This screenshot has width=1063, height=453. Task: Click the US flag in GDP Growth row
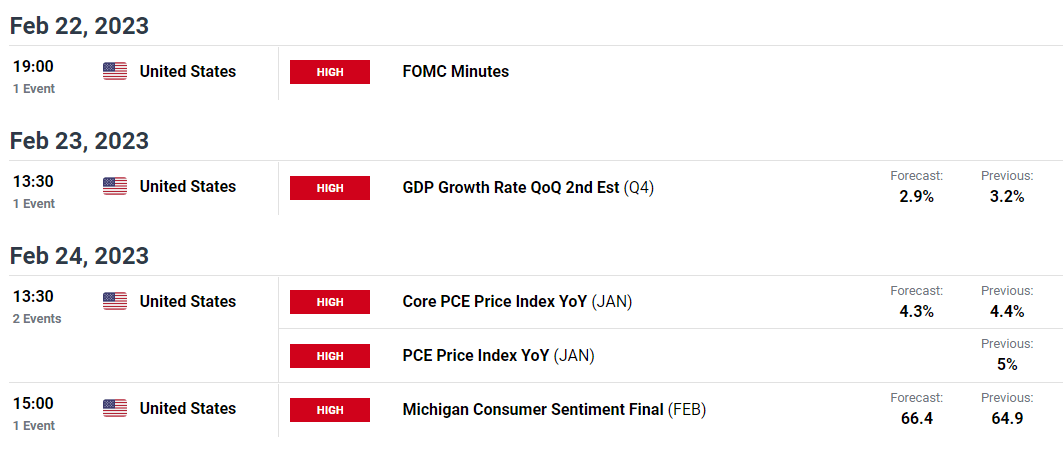tap(115, 186)
